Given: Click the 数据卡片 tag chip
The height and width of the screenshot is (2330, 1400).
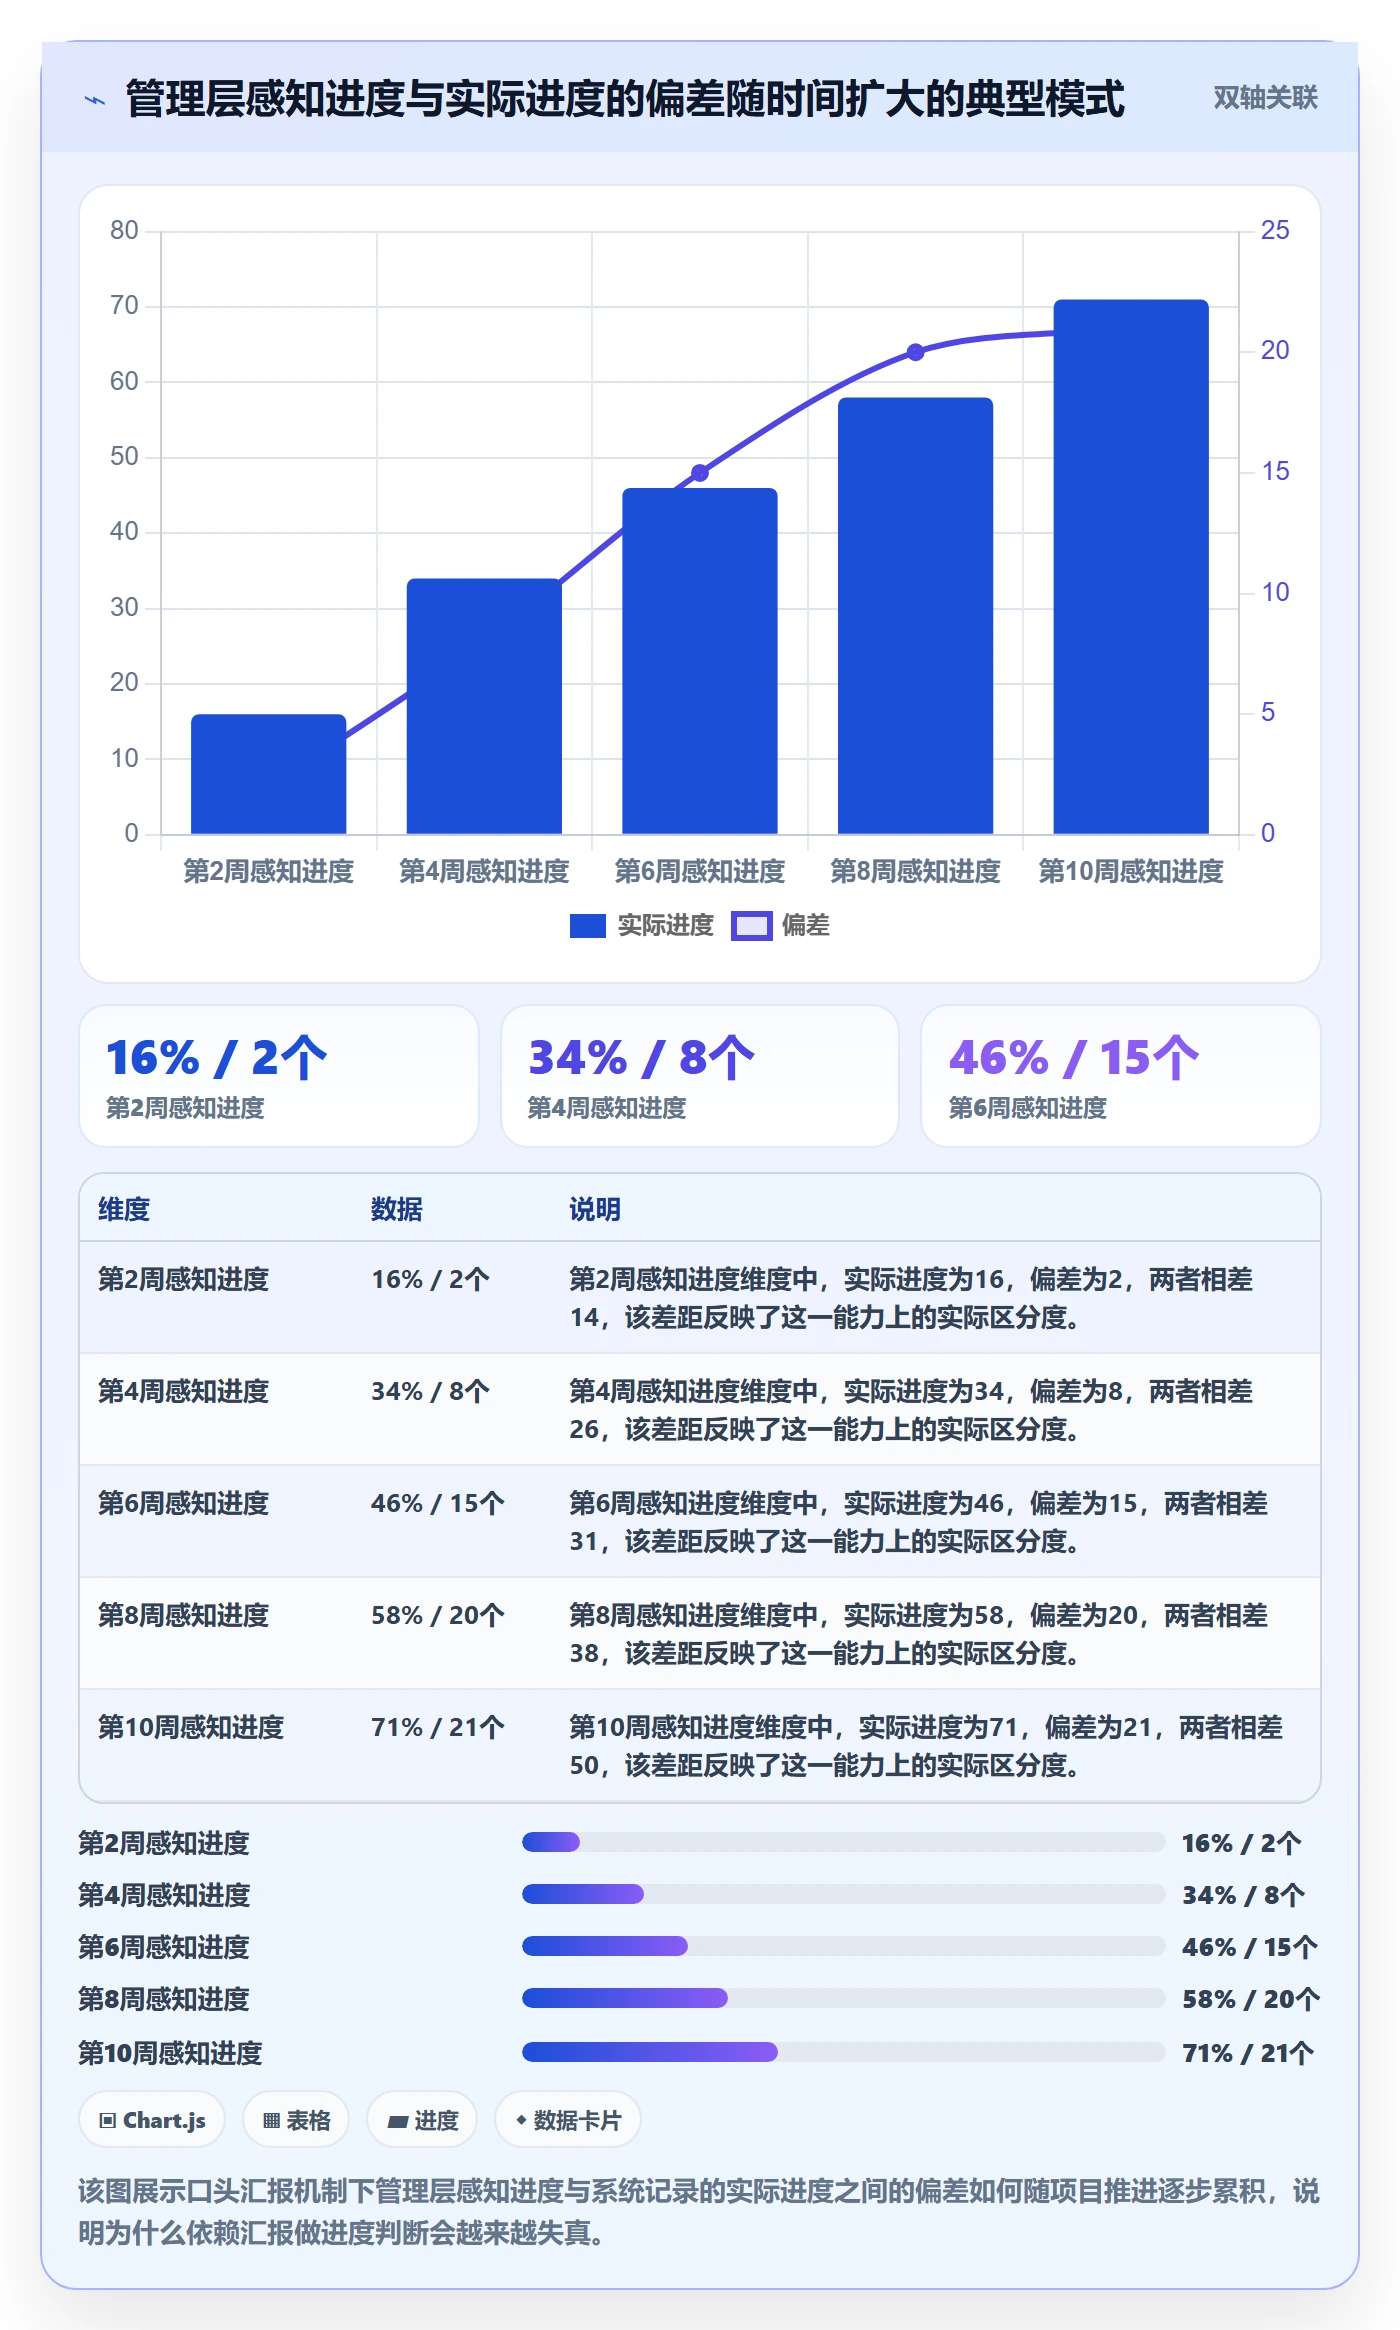Looking at the screenshot, I should click(x=568, y=2120).
